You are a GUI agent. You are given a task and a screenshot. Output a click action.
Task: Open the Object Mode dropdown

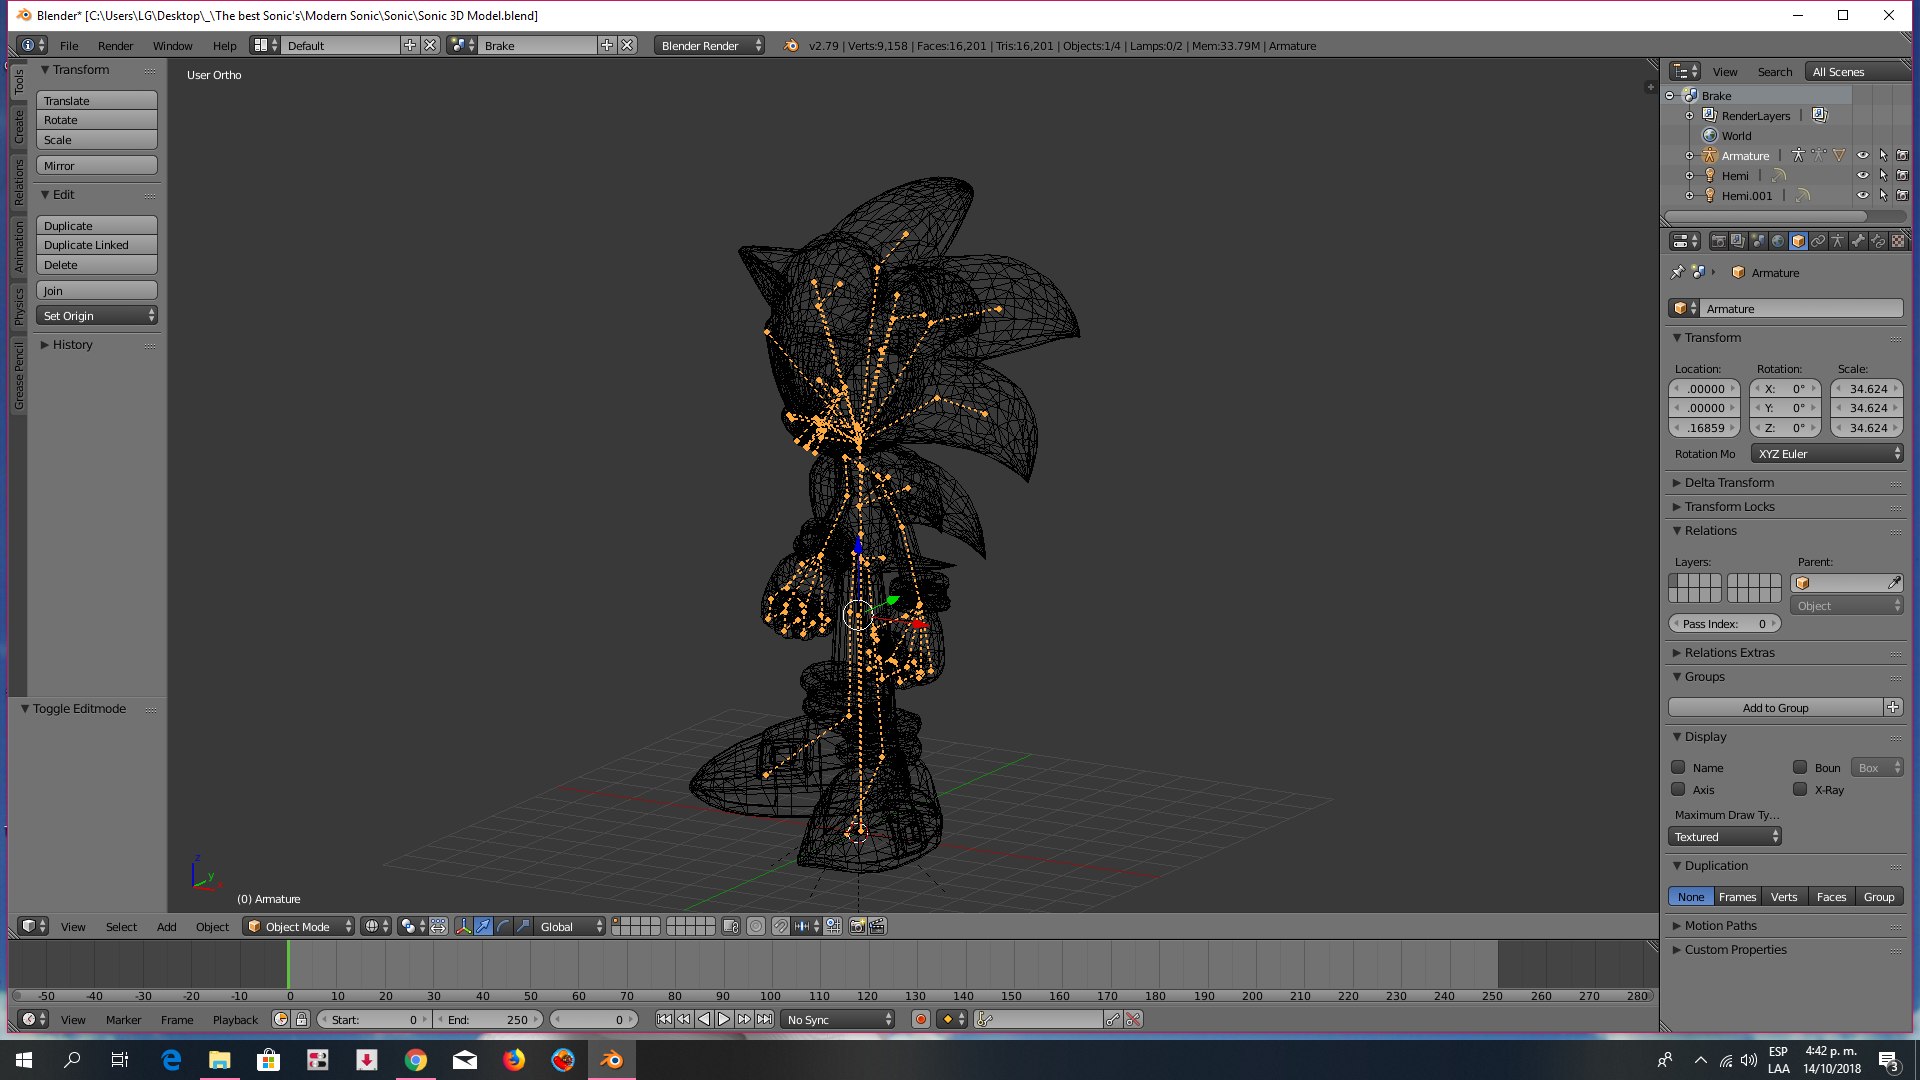(299, 927)
